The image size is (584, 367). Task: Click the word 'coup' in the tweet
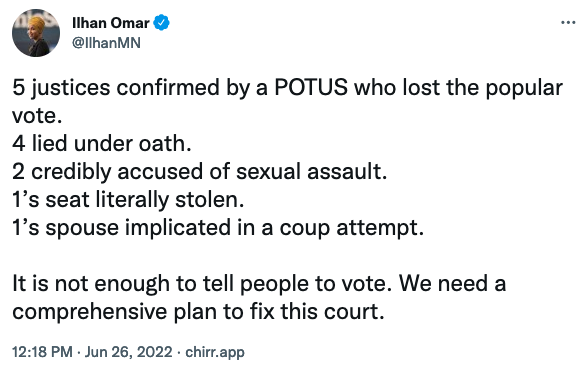[305, 228]
